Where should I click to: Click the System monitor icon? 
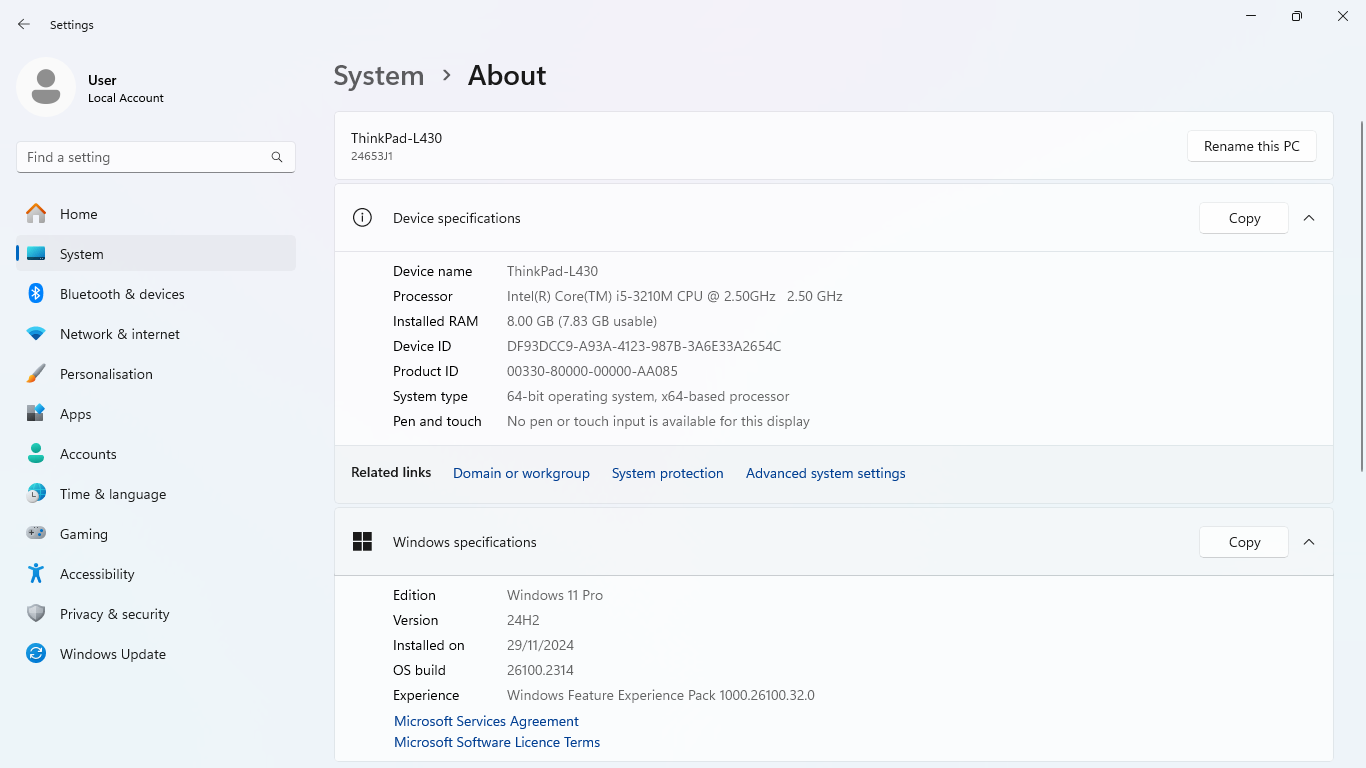[36, 254]
